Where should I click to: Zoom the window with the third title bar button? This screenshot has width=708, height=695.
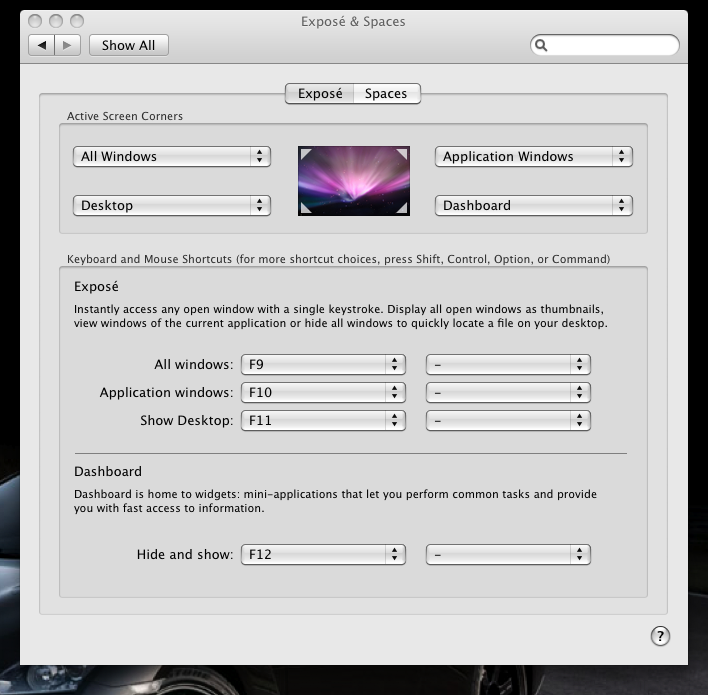pyautogui.click(x=77, y=21)
